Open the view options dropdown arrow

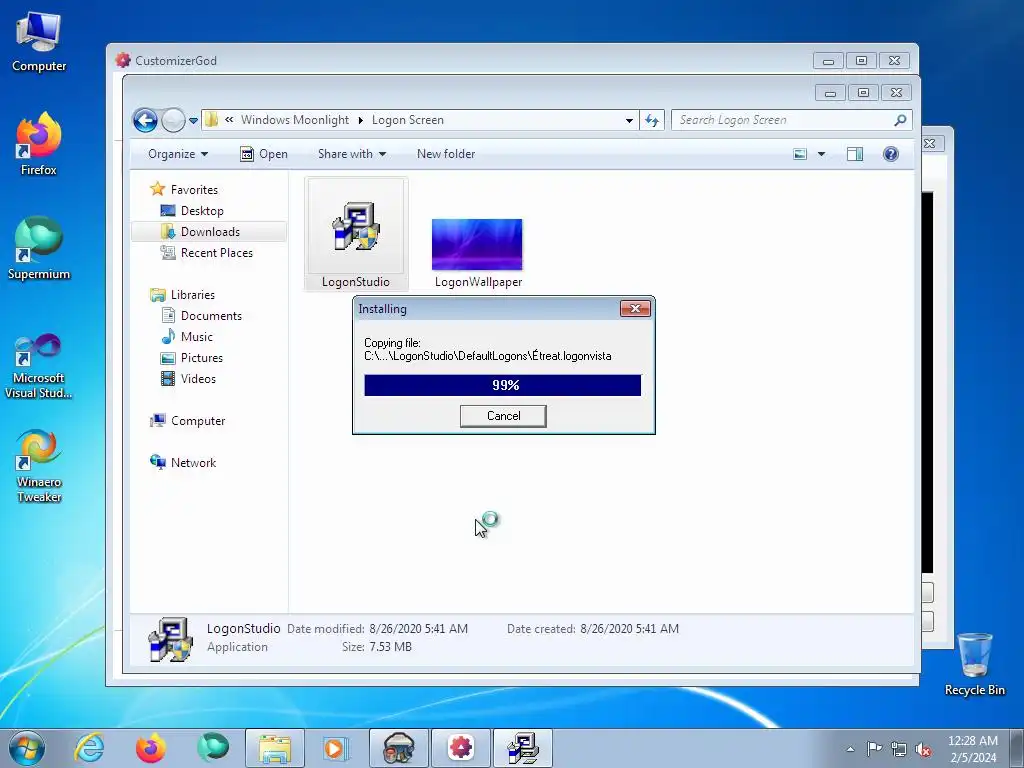(822, 154)
